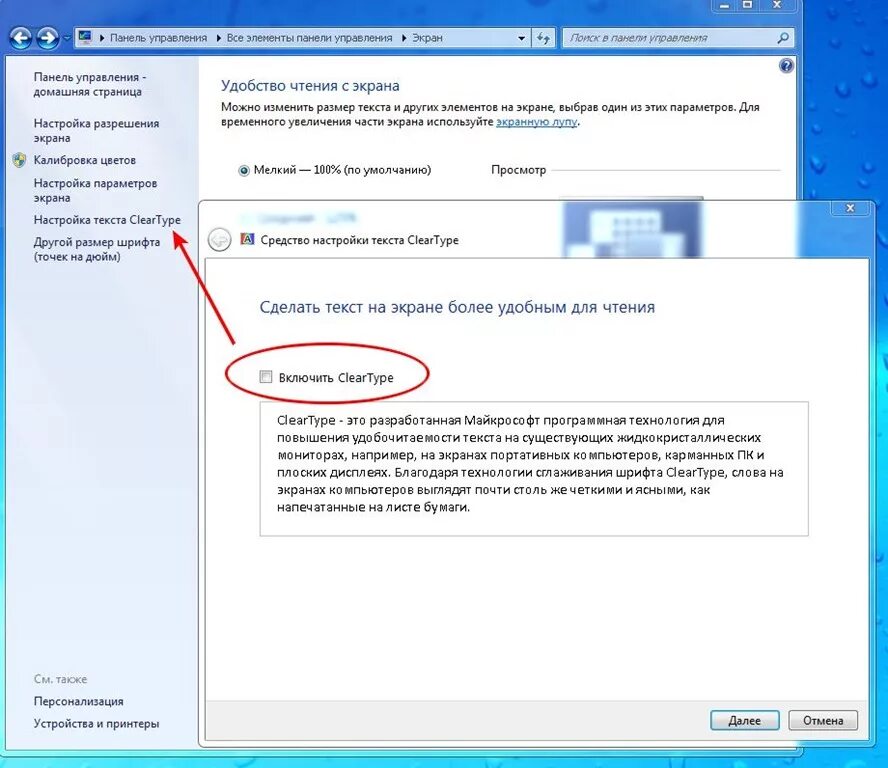Click the 'Далее' button in ClearType wizard
Image resolution: width=888 pixels, height=768 pixels.
(x=745, y=720)
